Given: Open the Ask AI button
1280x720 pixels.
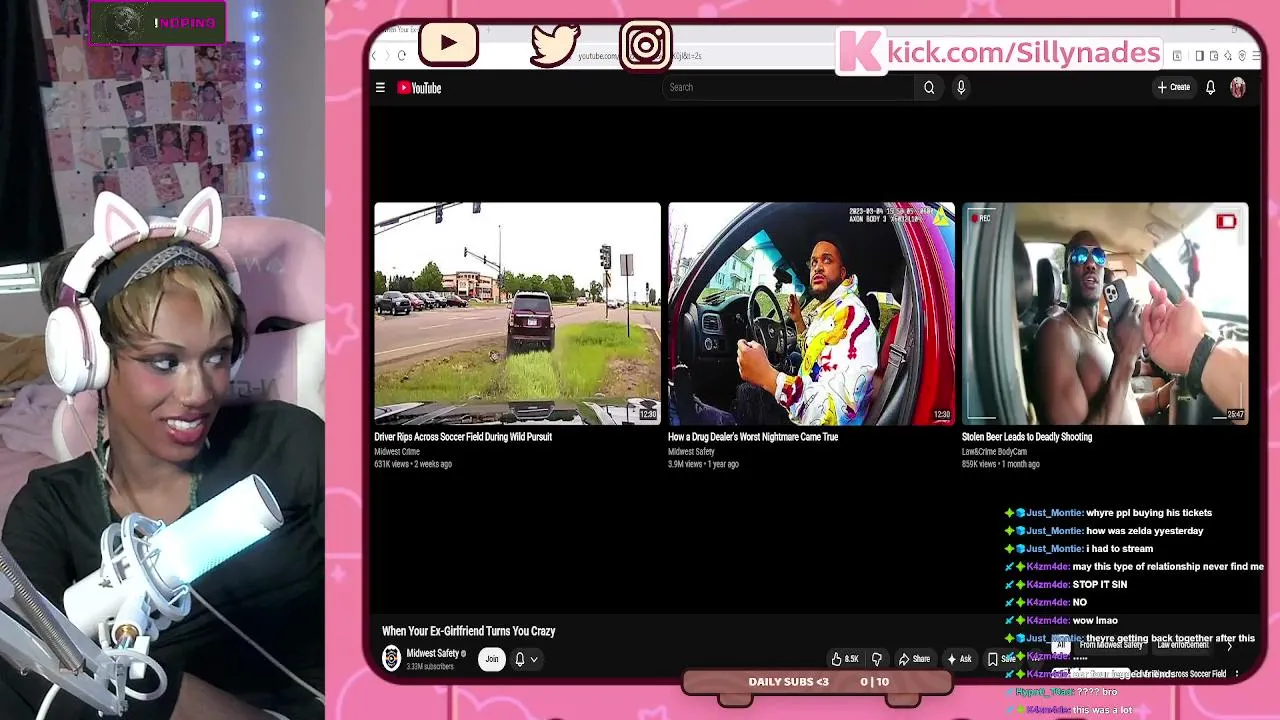Looking at the screenshot, I should coord(959,659).
